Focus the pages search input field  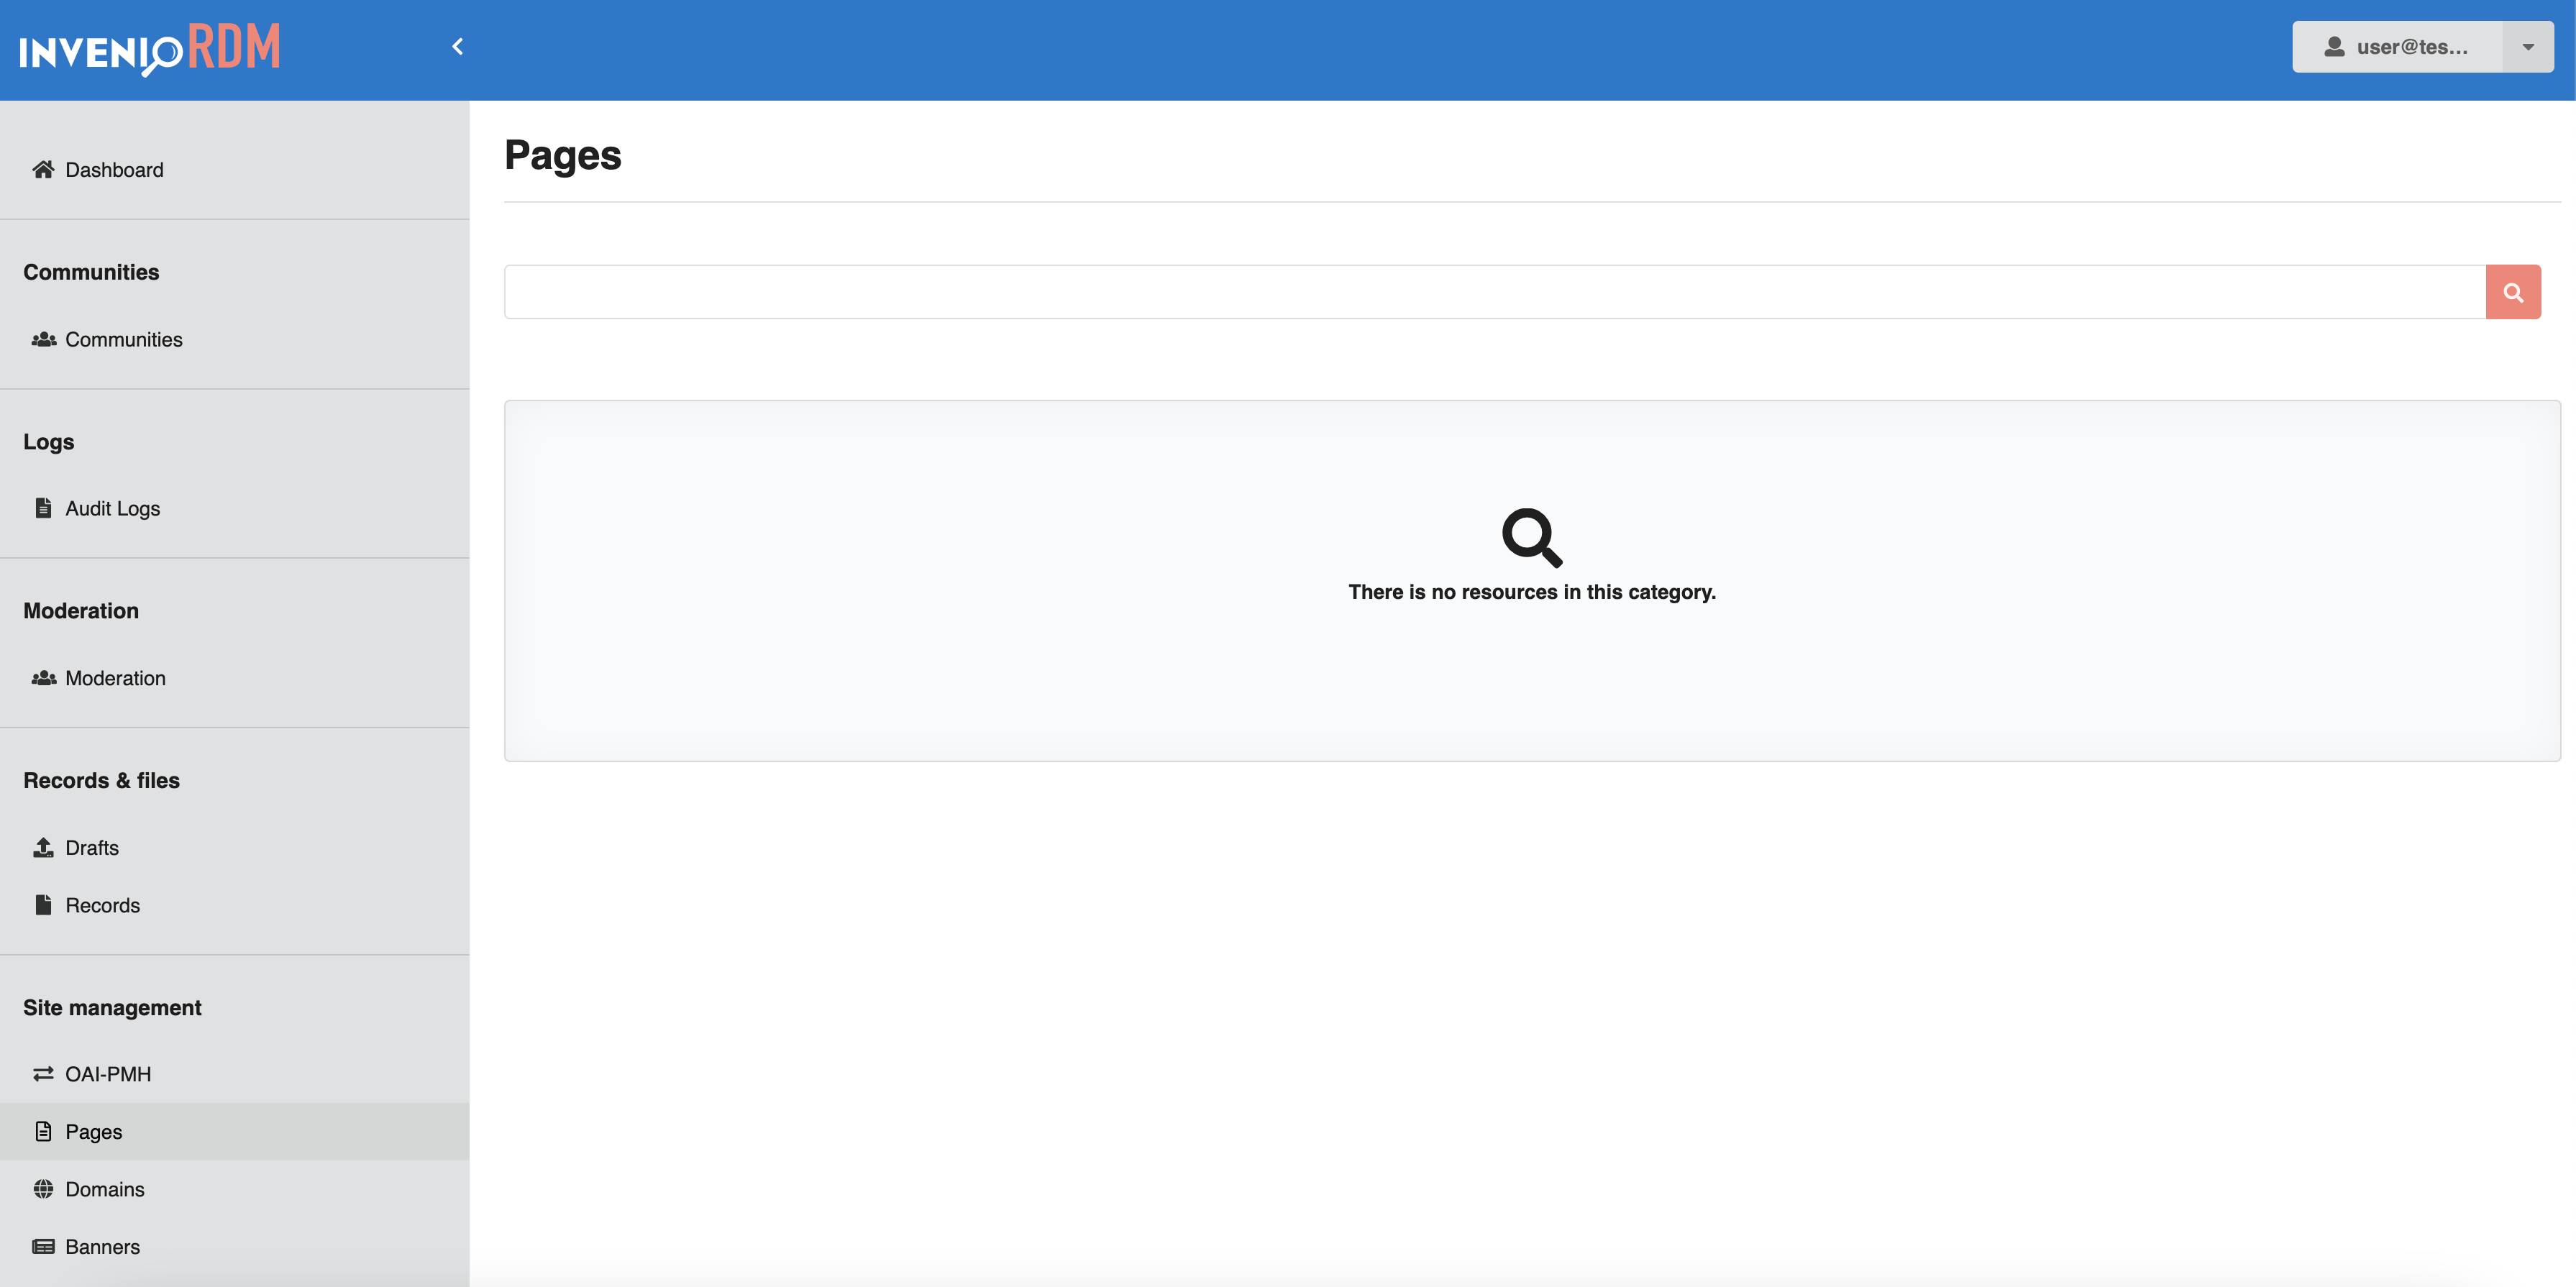click(x=1495, y=292)
